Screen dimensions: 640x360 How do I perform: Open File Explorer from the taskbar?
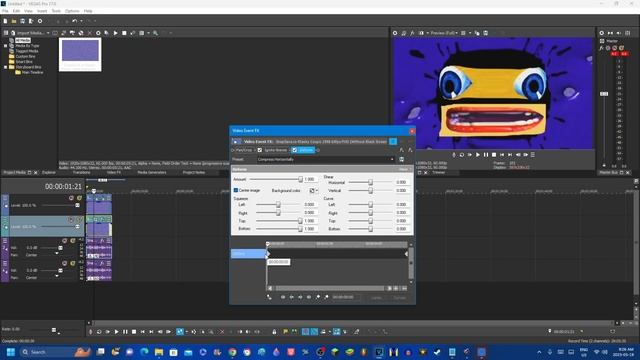coord(159,352)
